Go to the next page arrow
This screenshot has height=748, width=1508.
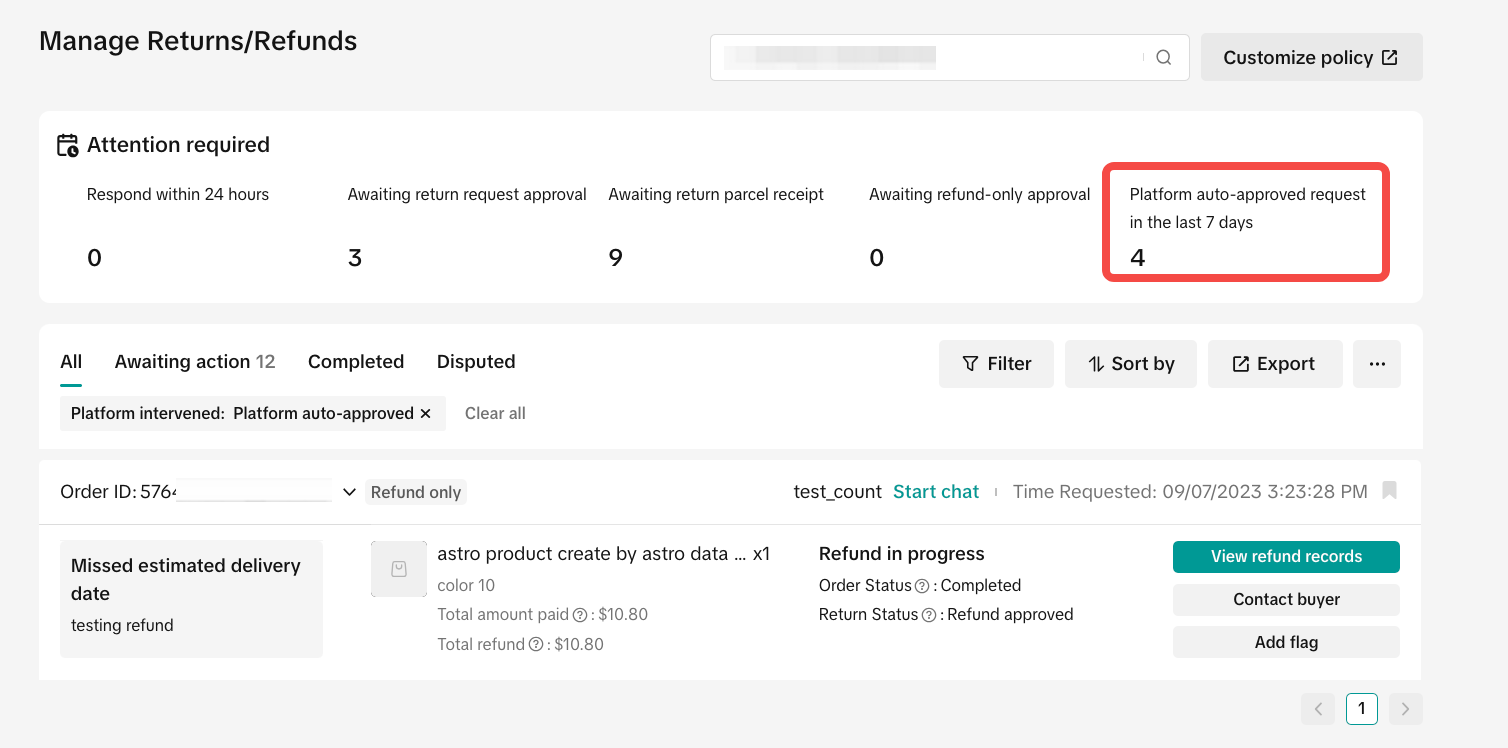tap(1405, 709)
